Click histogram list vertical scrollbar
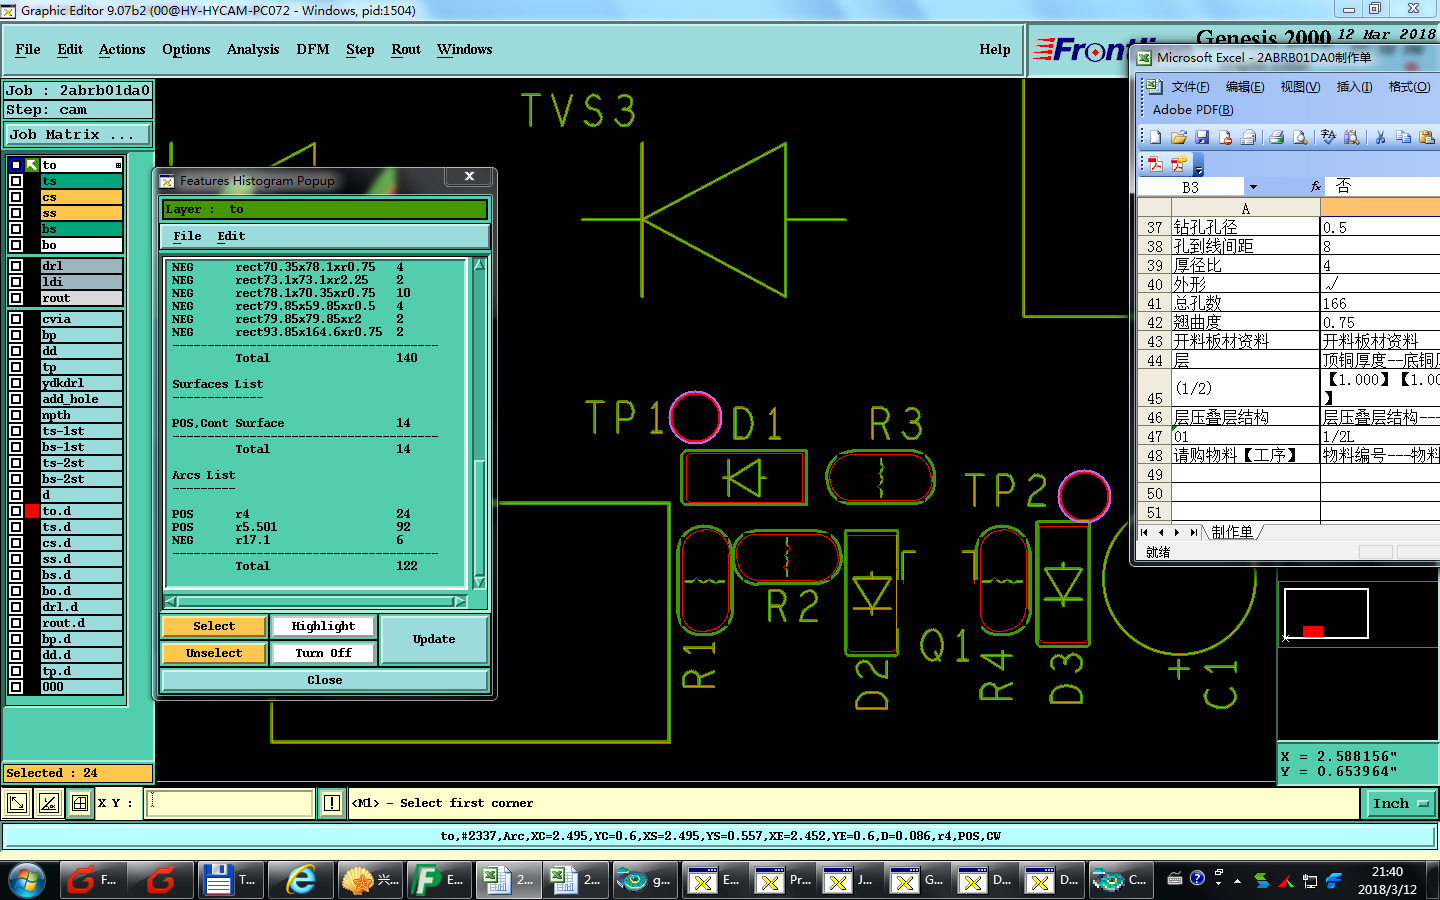 click(x=479, y=424)
